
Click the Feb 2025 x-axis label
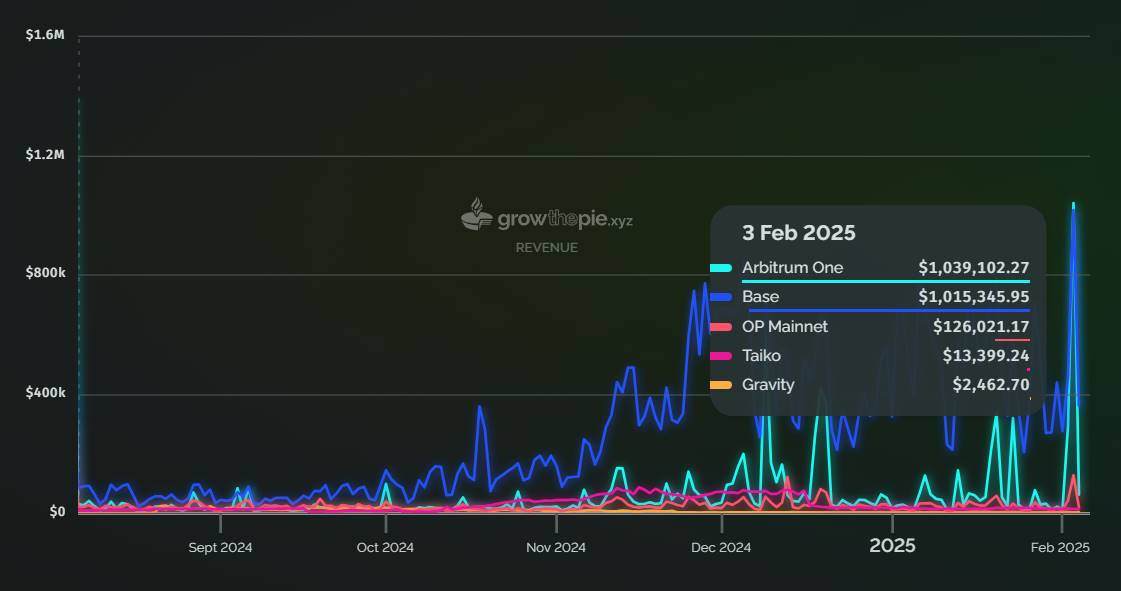point(1060,547)
